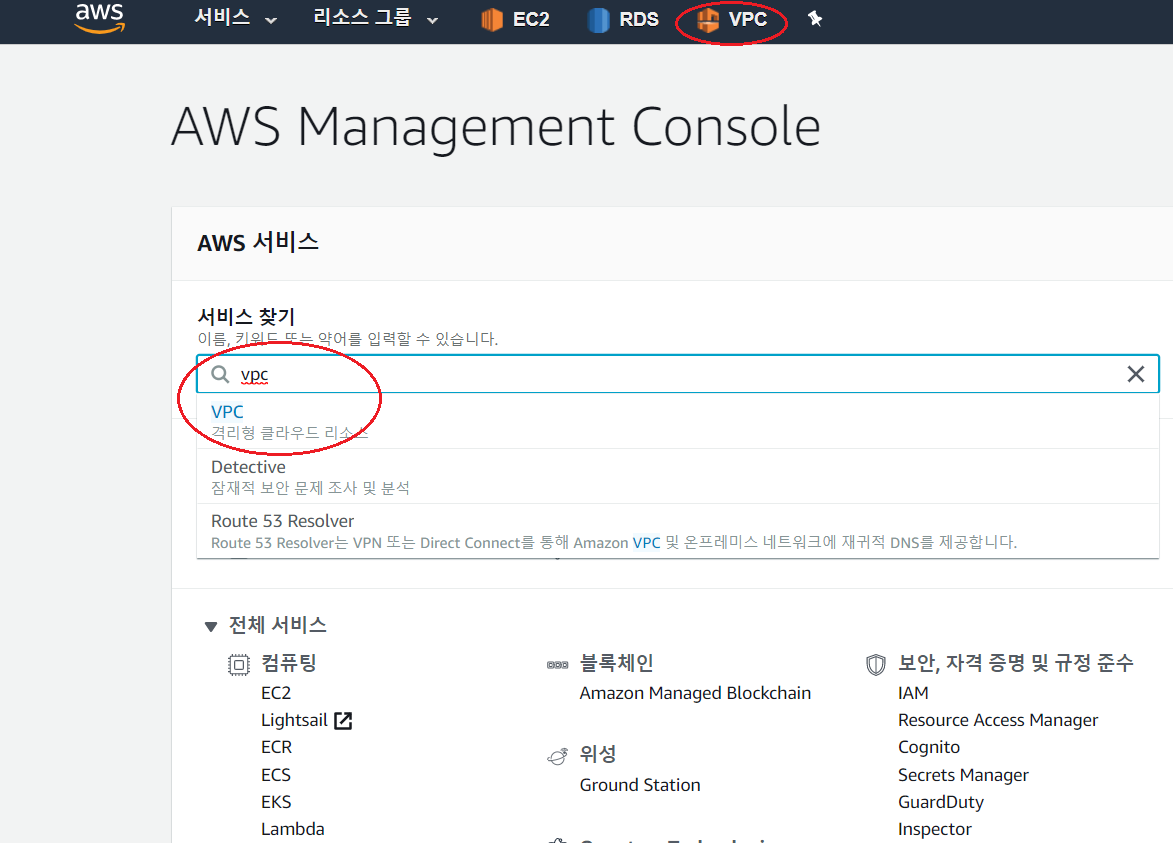The image size is (1173, 843).
Task: Select the VPC search result
Action: click(678, 421)
